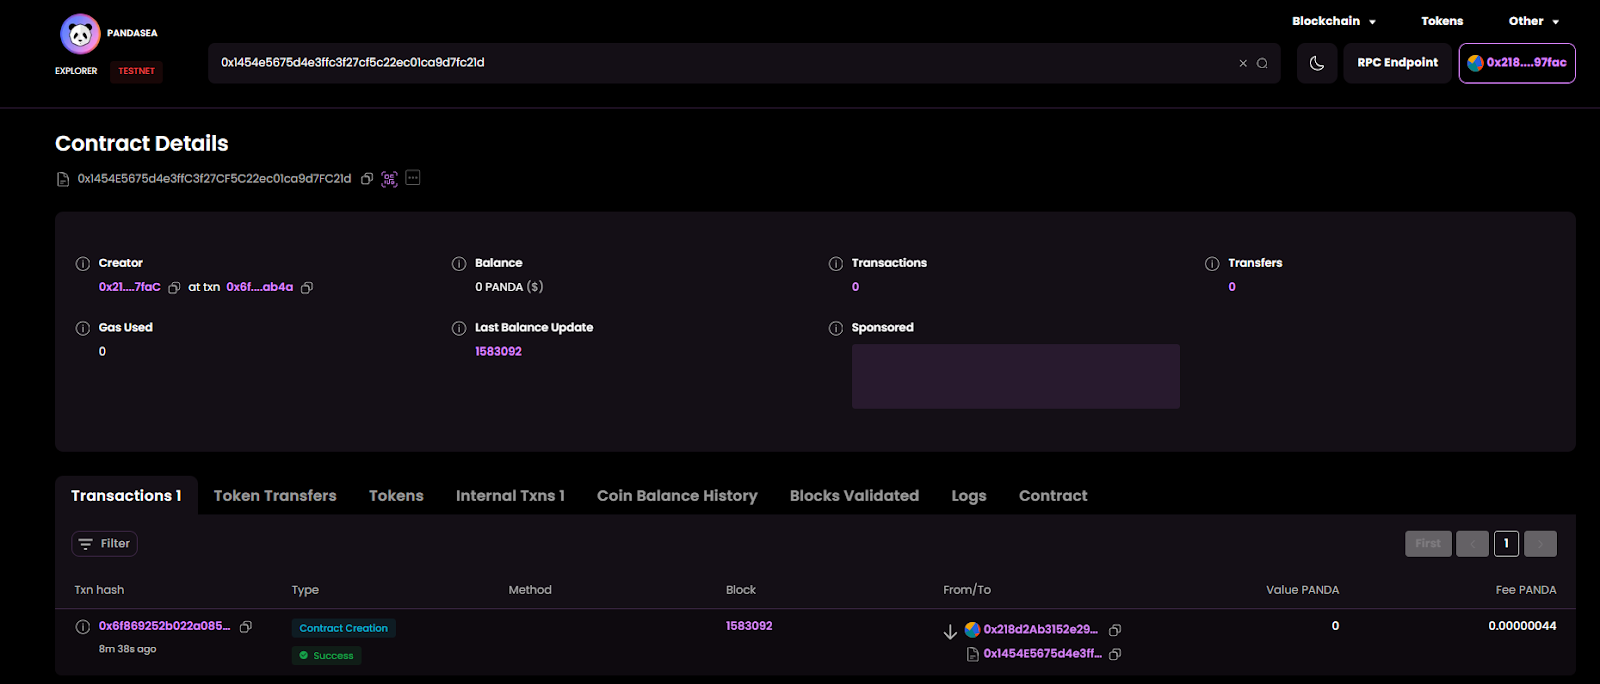1600x684 pixels.
Task: Clear the search field with X icon
Action: point(1243,63)
